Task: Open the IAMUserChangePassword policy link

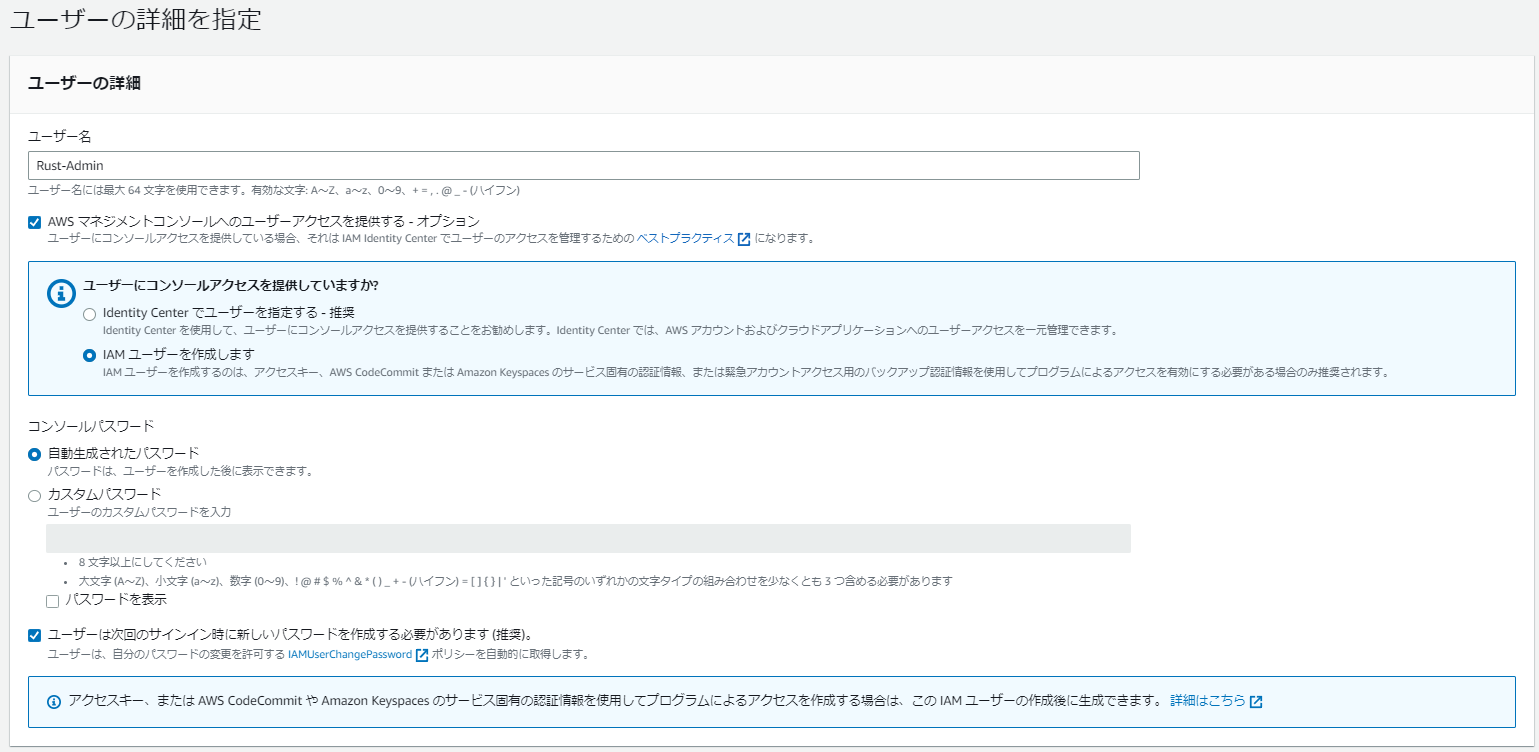Action: point(349,655)
